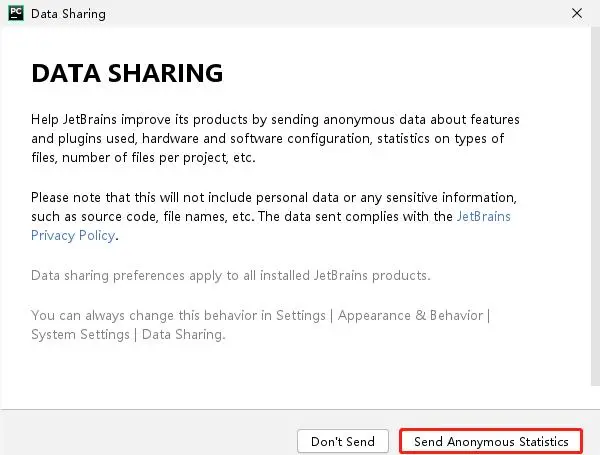
Task: Click the 'Data Sharing' window title text
Action: coord(68,14)
